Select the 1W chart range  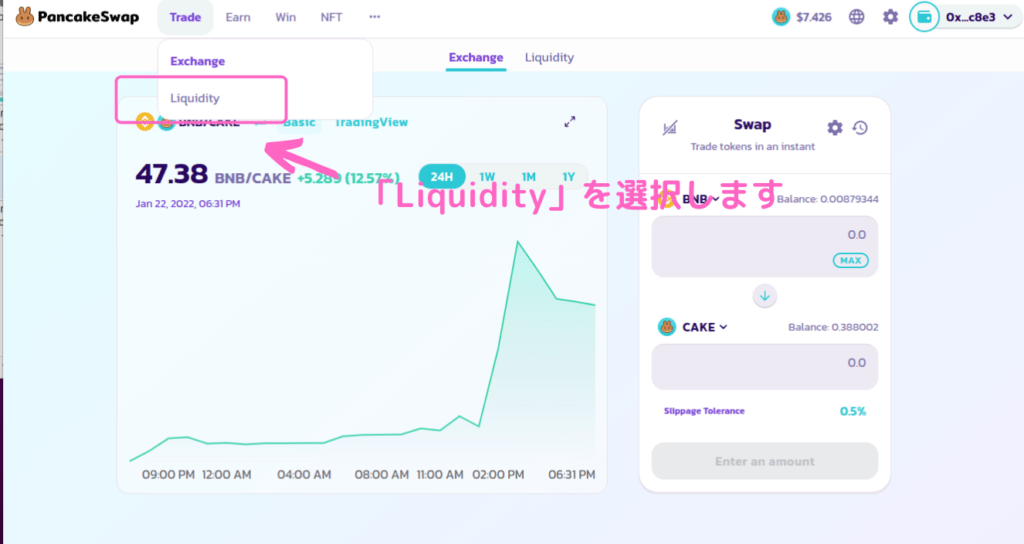click(x=487, y=177)
